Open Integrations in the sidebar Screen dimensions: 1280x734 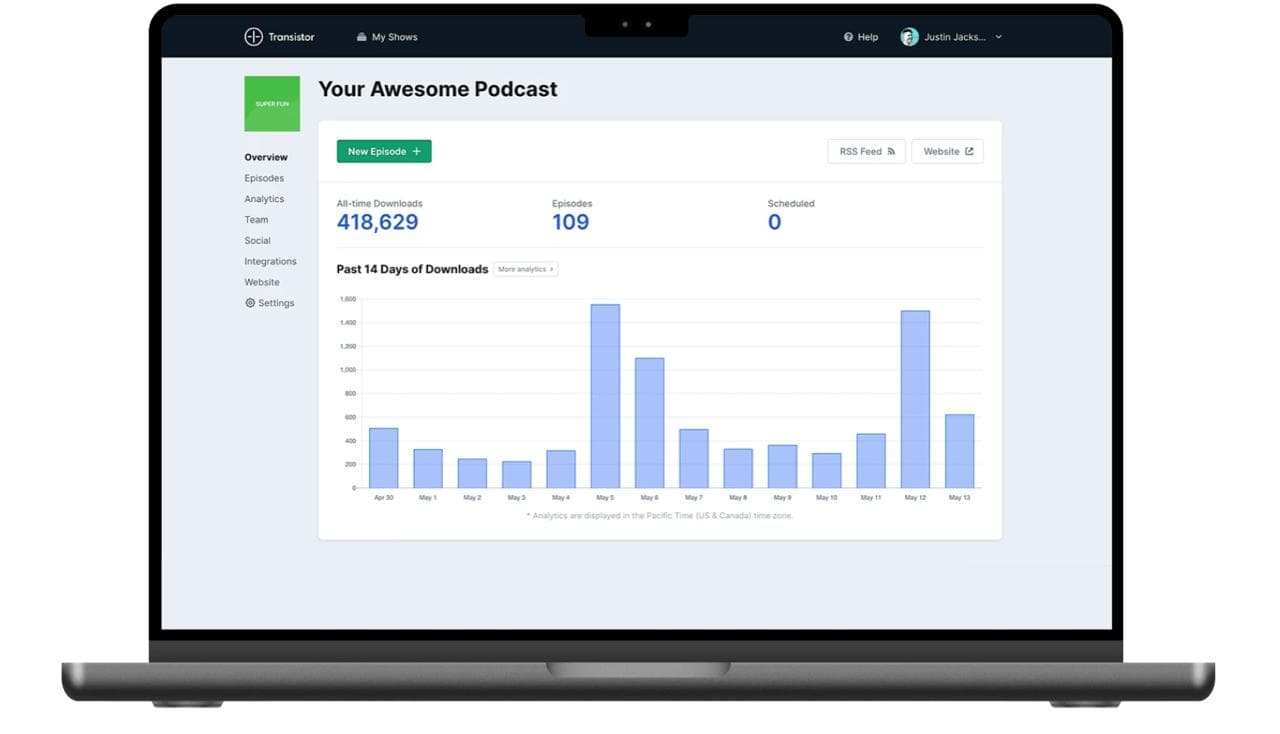270,262
